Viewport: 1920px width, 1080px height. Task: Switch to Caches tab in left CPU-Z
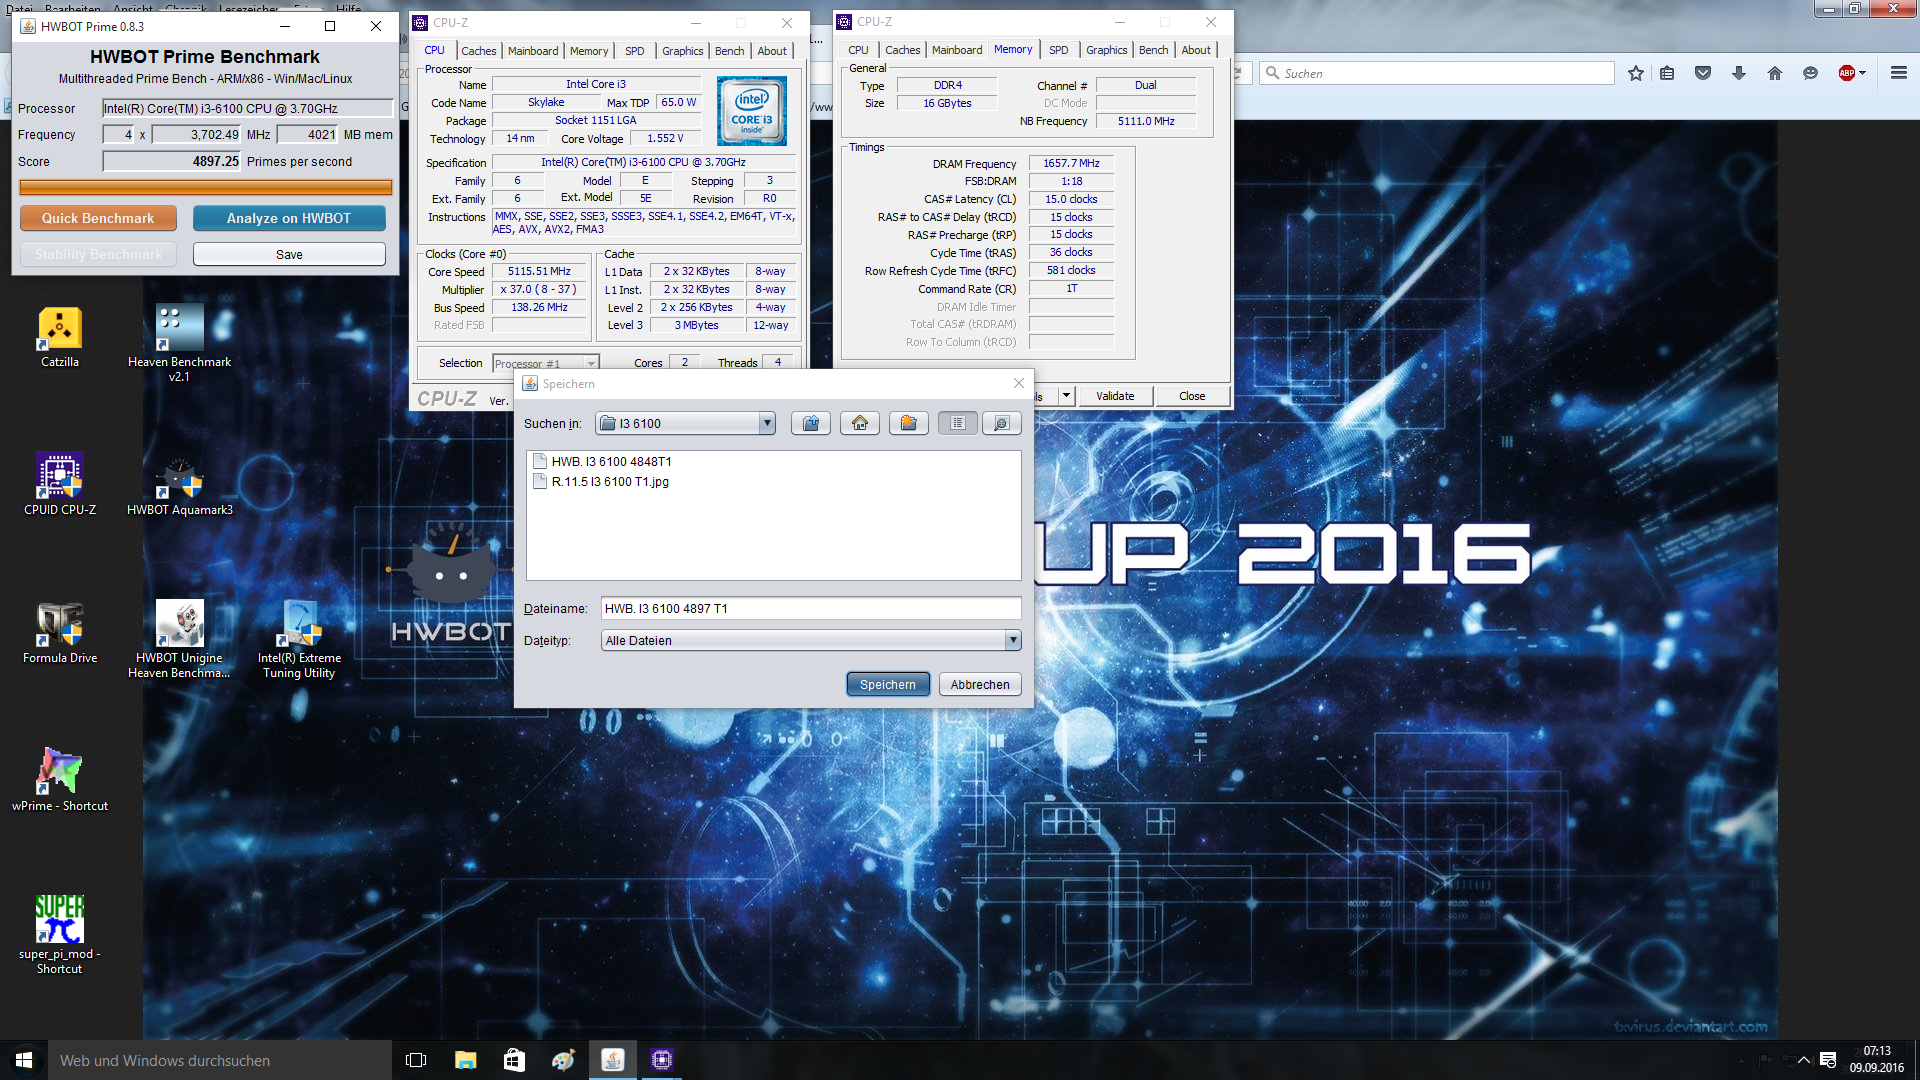(478, 51)
